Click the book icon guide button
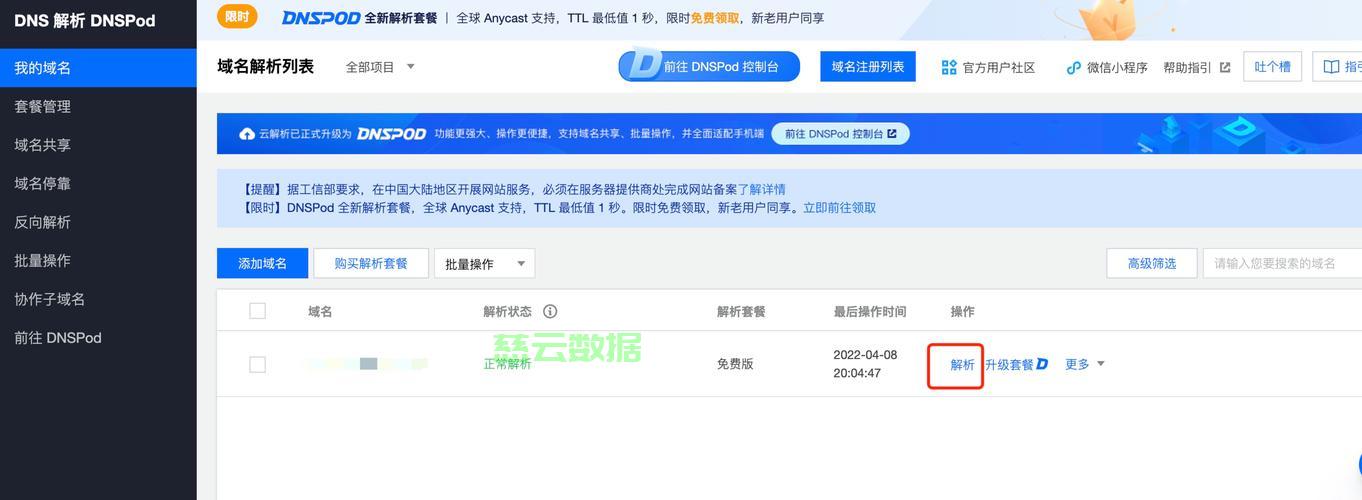Screen dimensions: 1362x500 pyautogui.click(x=1337, y=66)
